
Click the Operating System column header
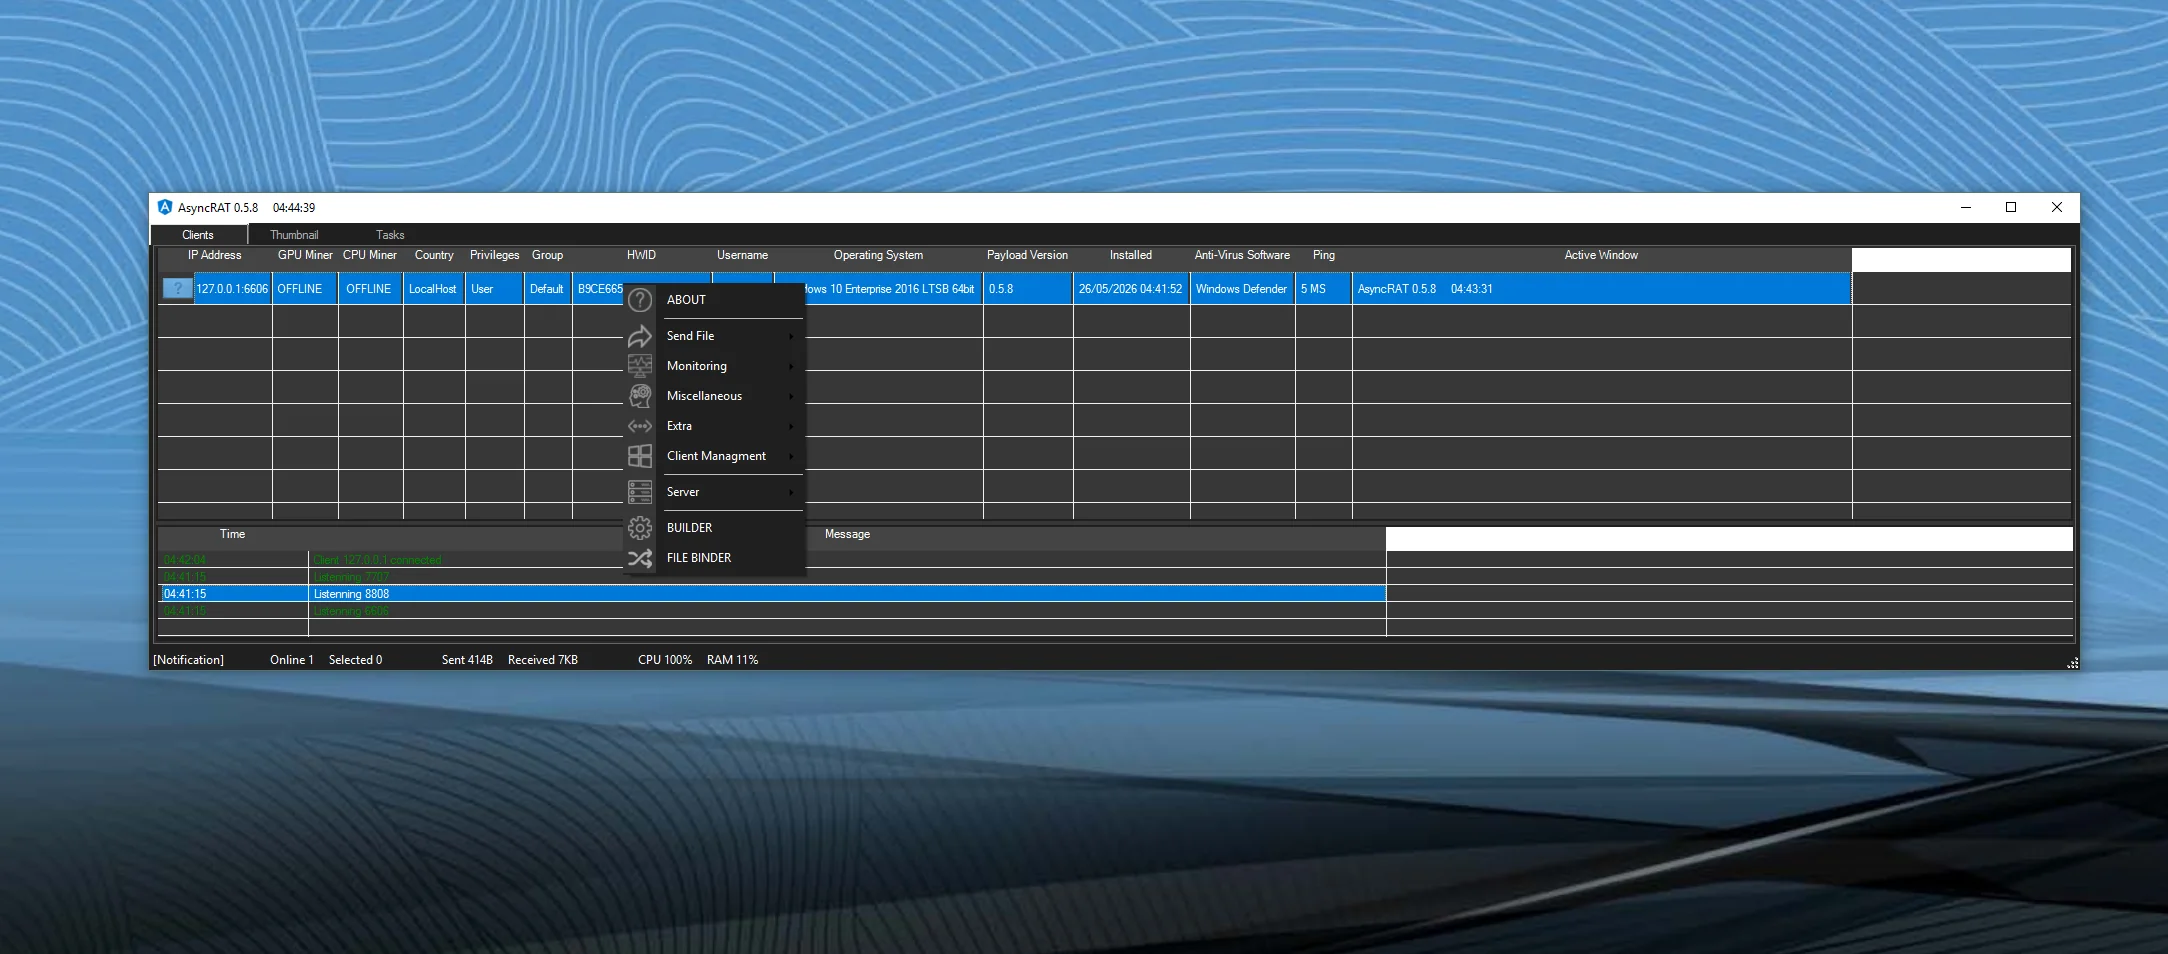point(879,255)
